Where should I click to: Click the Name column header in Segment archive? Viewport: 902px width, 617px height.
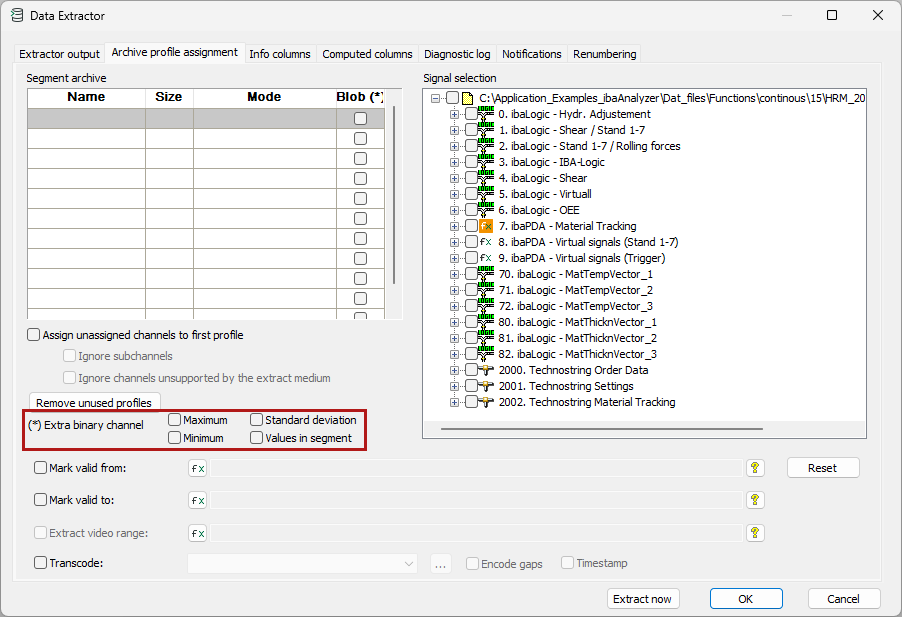(x=86, y=97)
